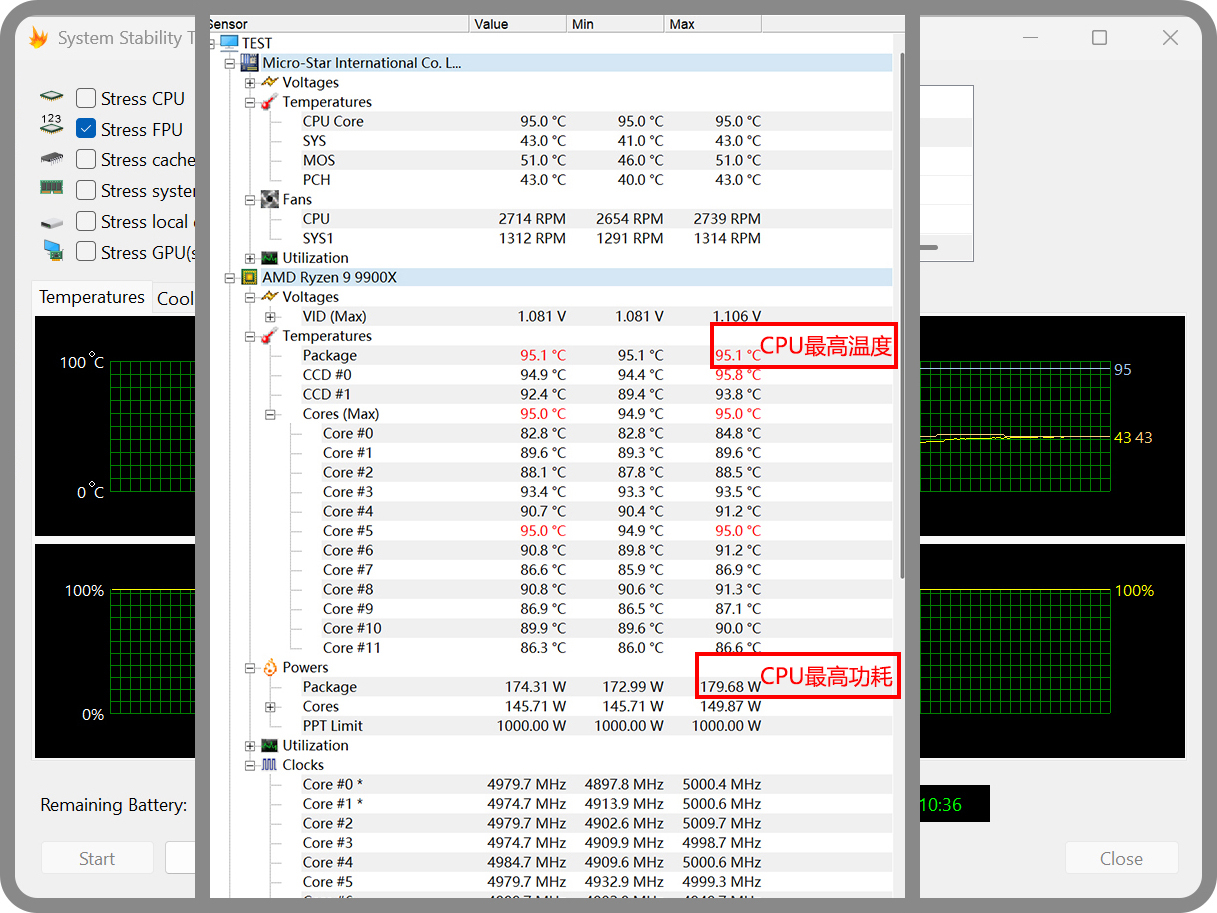Click the Fans node fan icon
This screenshot has height=913, width=1217.
[x=269, y=199]
